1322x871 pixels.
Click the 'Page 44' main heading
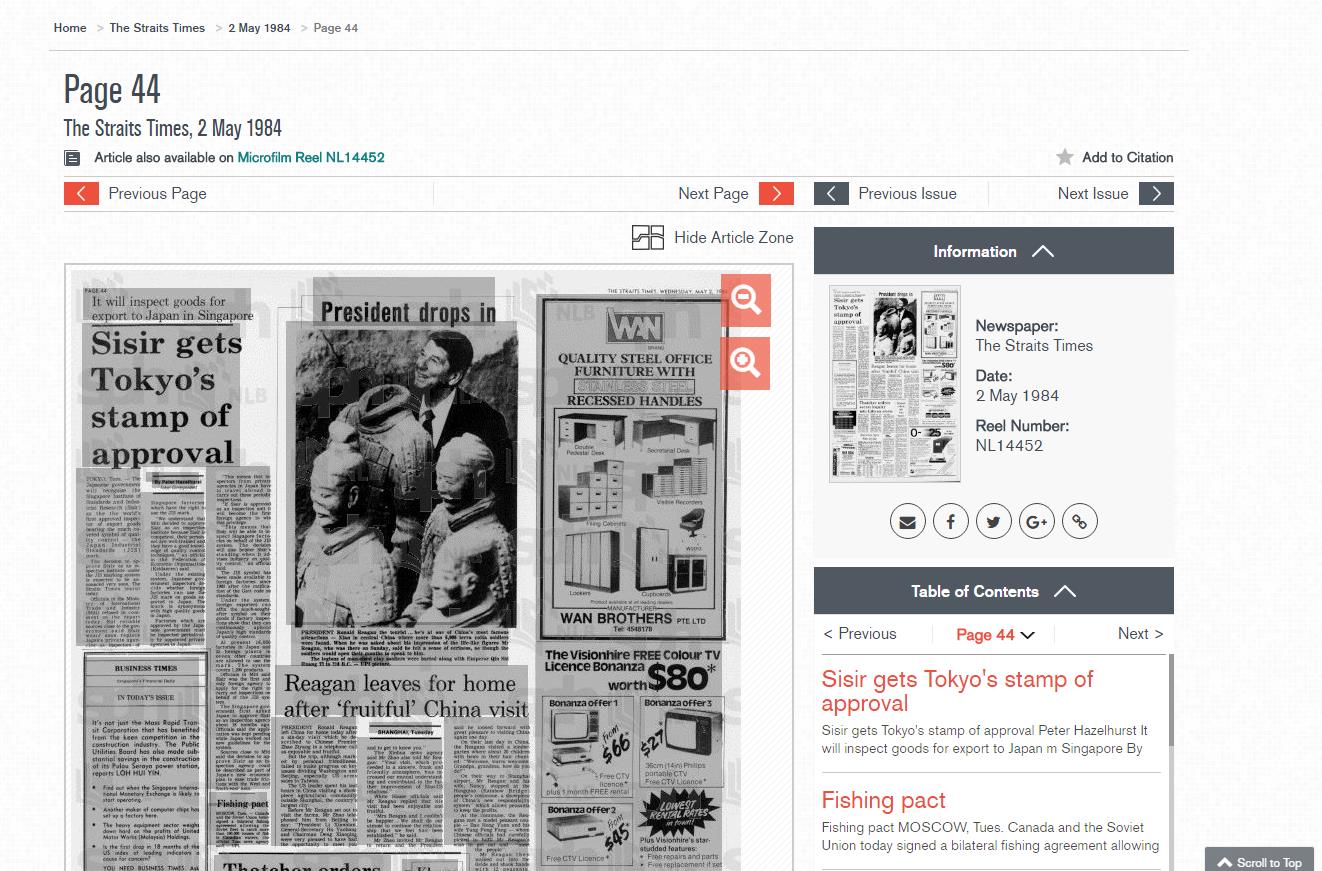(x=112, y=90)
